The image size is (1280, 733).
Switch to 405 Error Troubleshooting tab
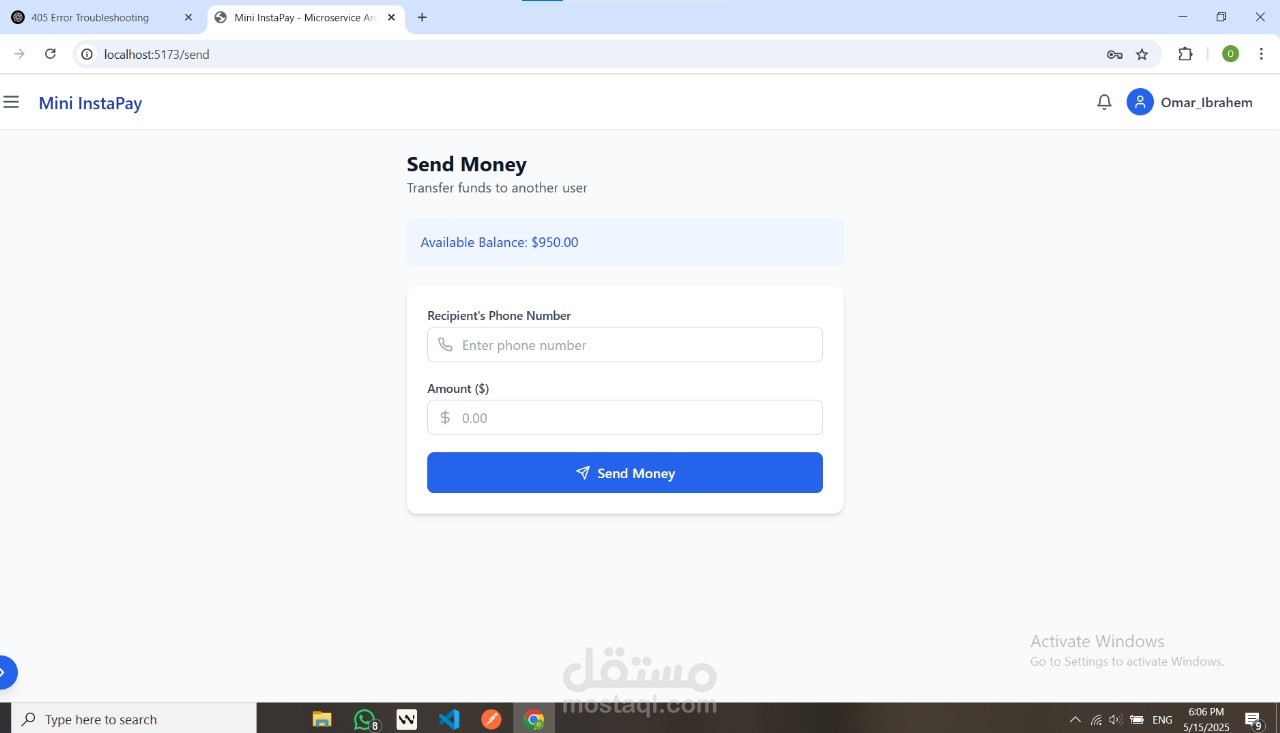coord(102,17)
